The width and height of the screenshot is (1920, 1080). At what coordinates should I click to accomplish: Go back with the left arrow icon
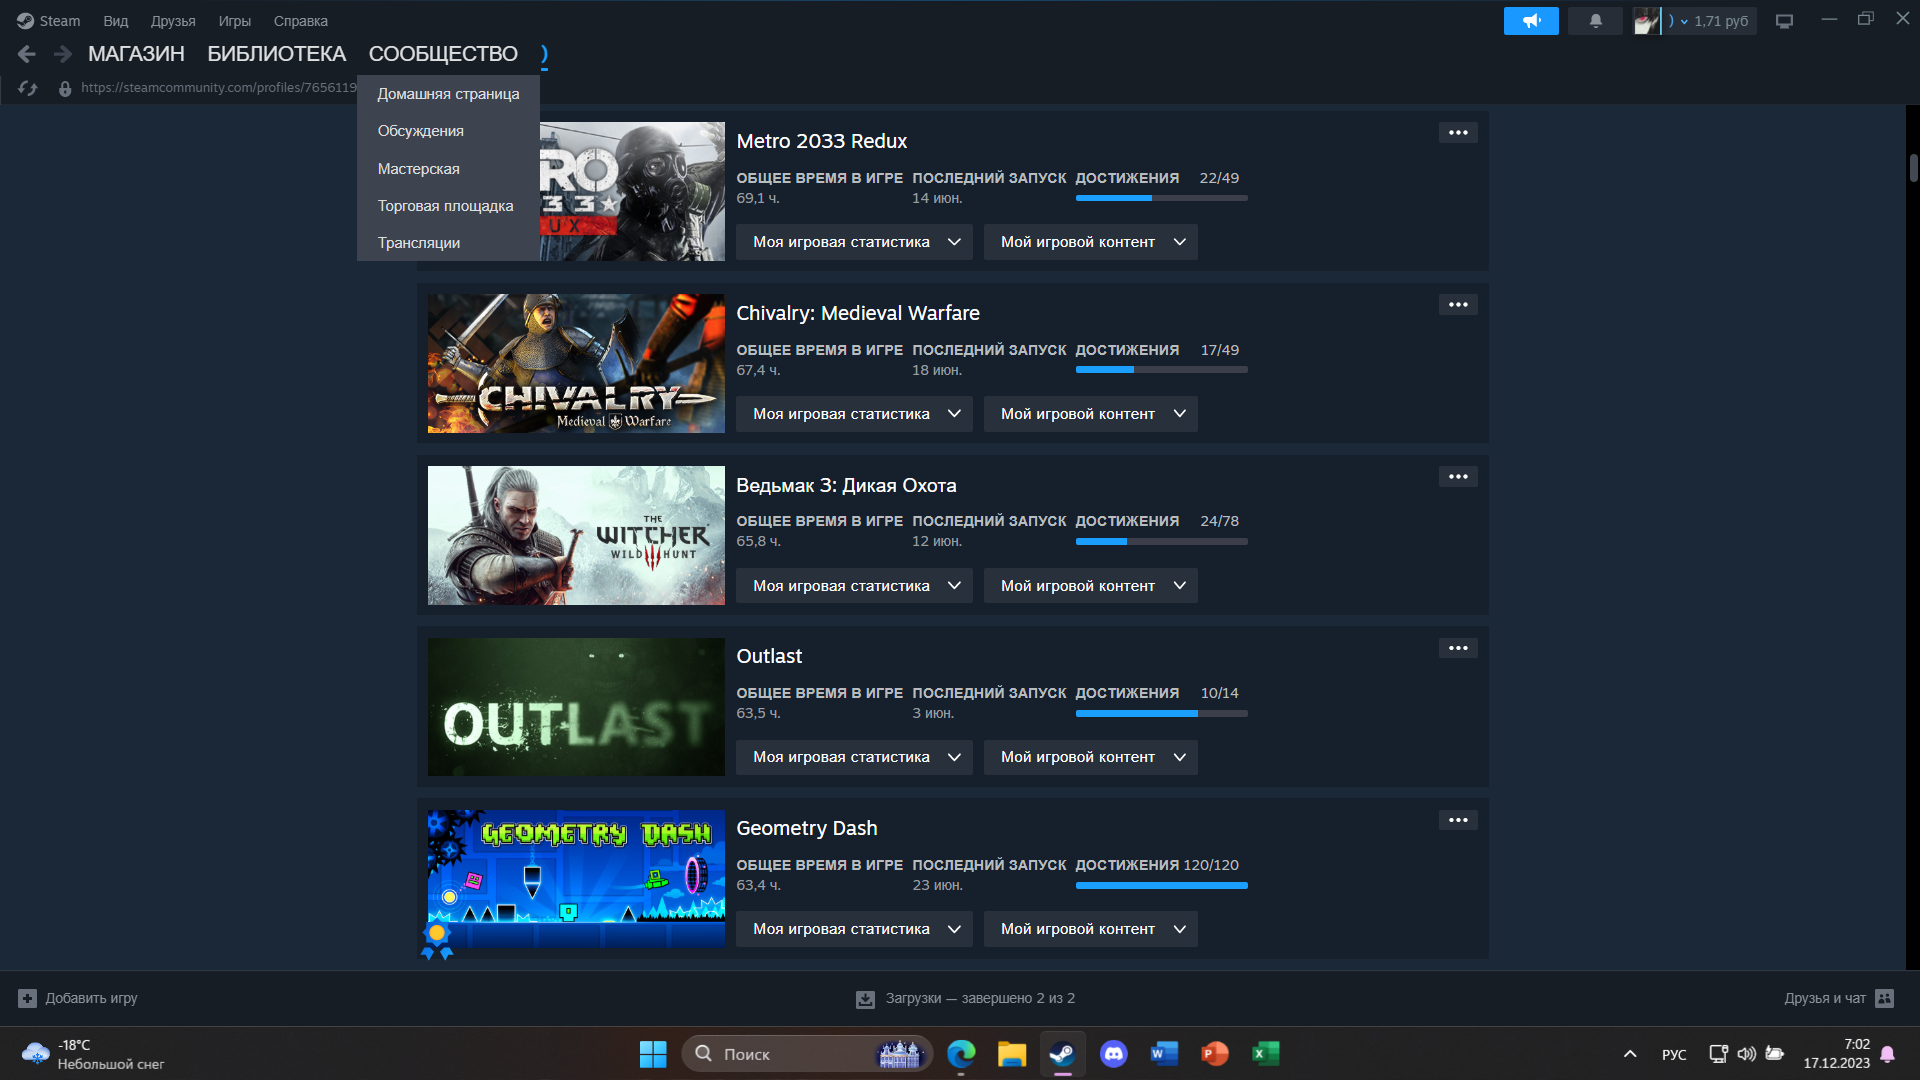pyautogui.click(x=27, y=54)
